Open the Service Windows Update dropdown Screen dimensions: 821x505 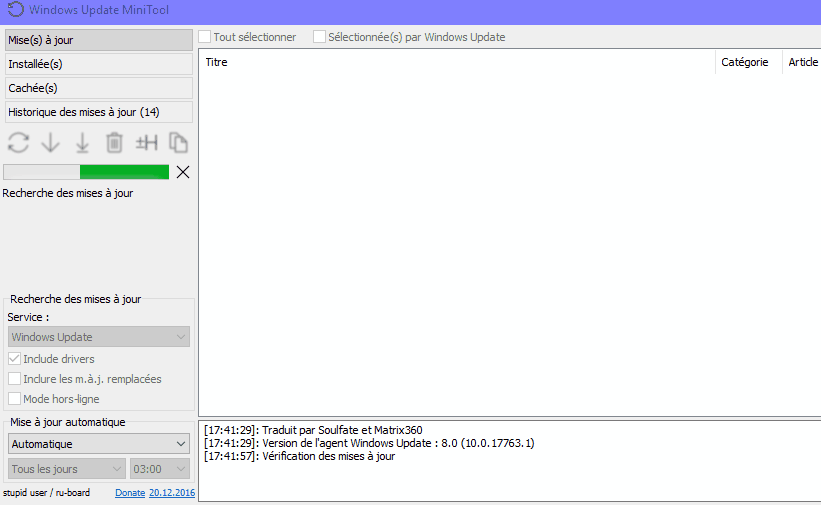98,337
